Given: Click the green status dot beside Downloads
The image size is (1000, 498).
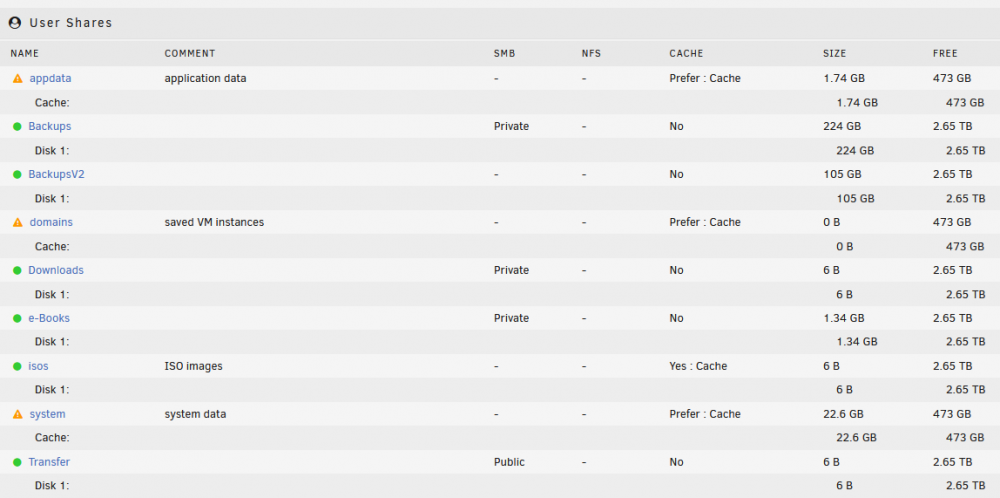Looking at the screenshot, I should (x=17, y=270).
